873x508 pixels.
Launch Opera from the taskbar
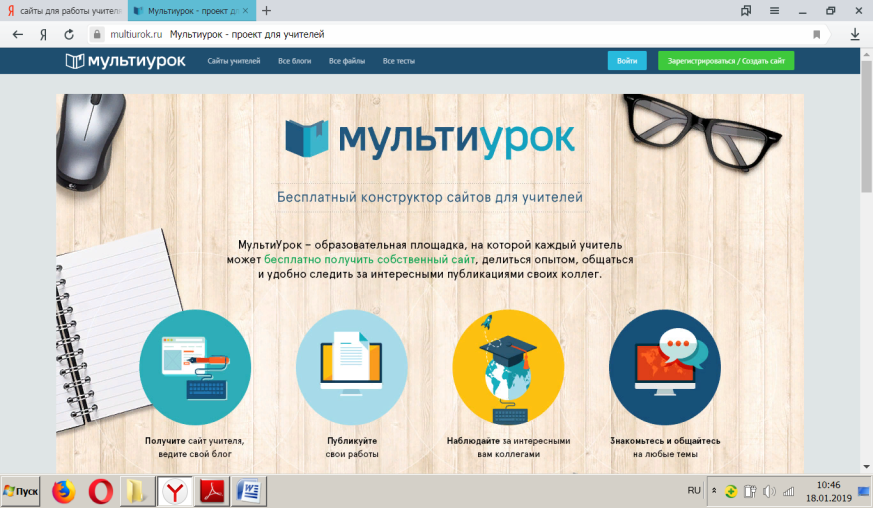coord(101,492)
